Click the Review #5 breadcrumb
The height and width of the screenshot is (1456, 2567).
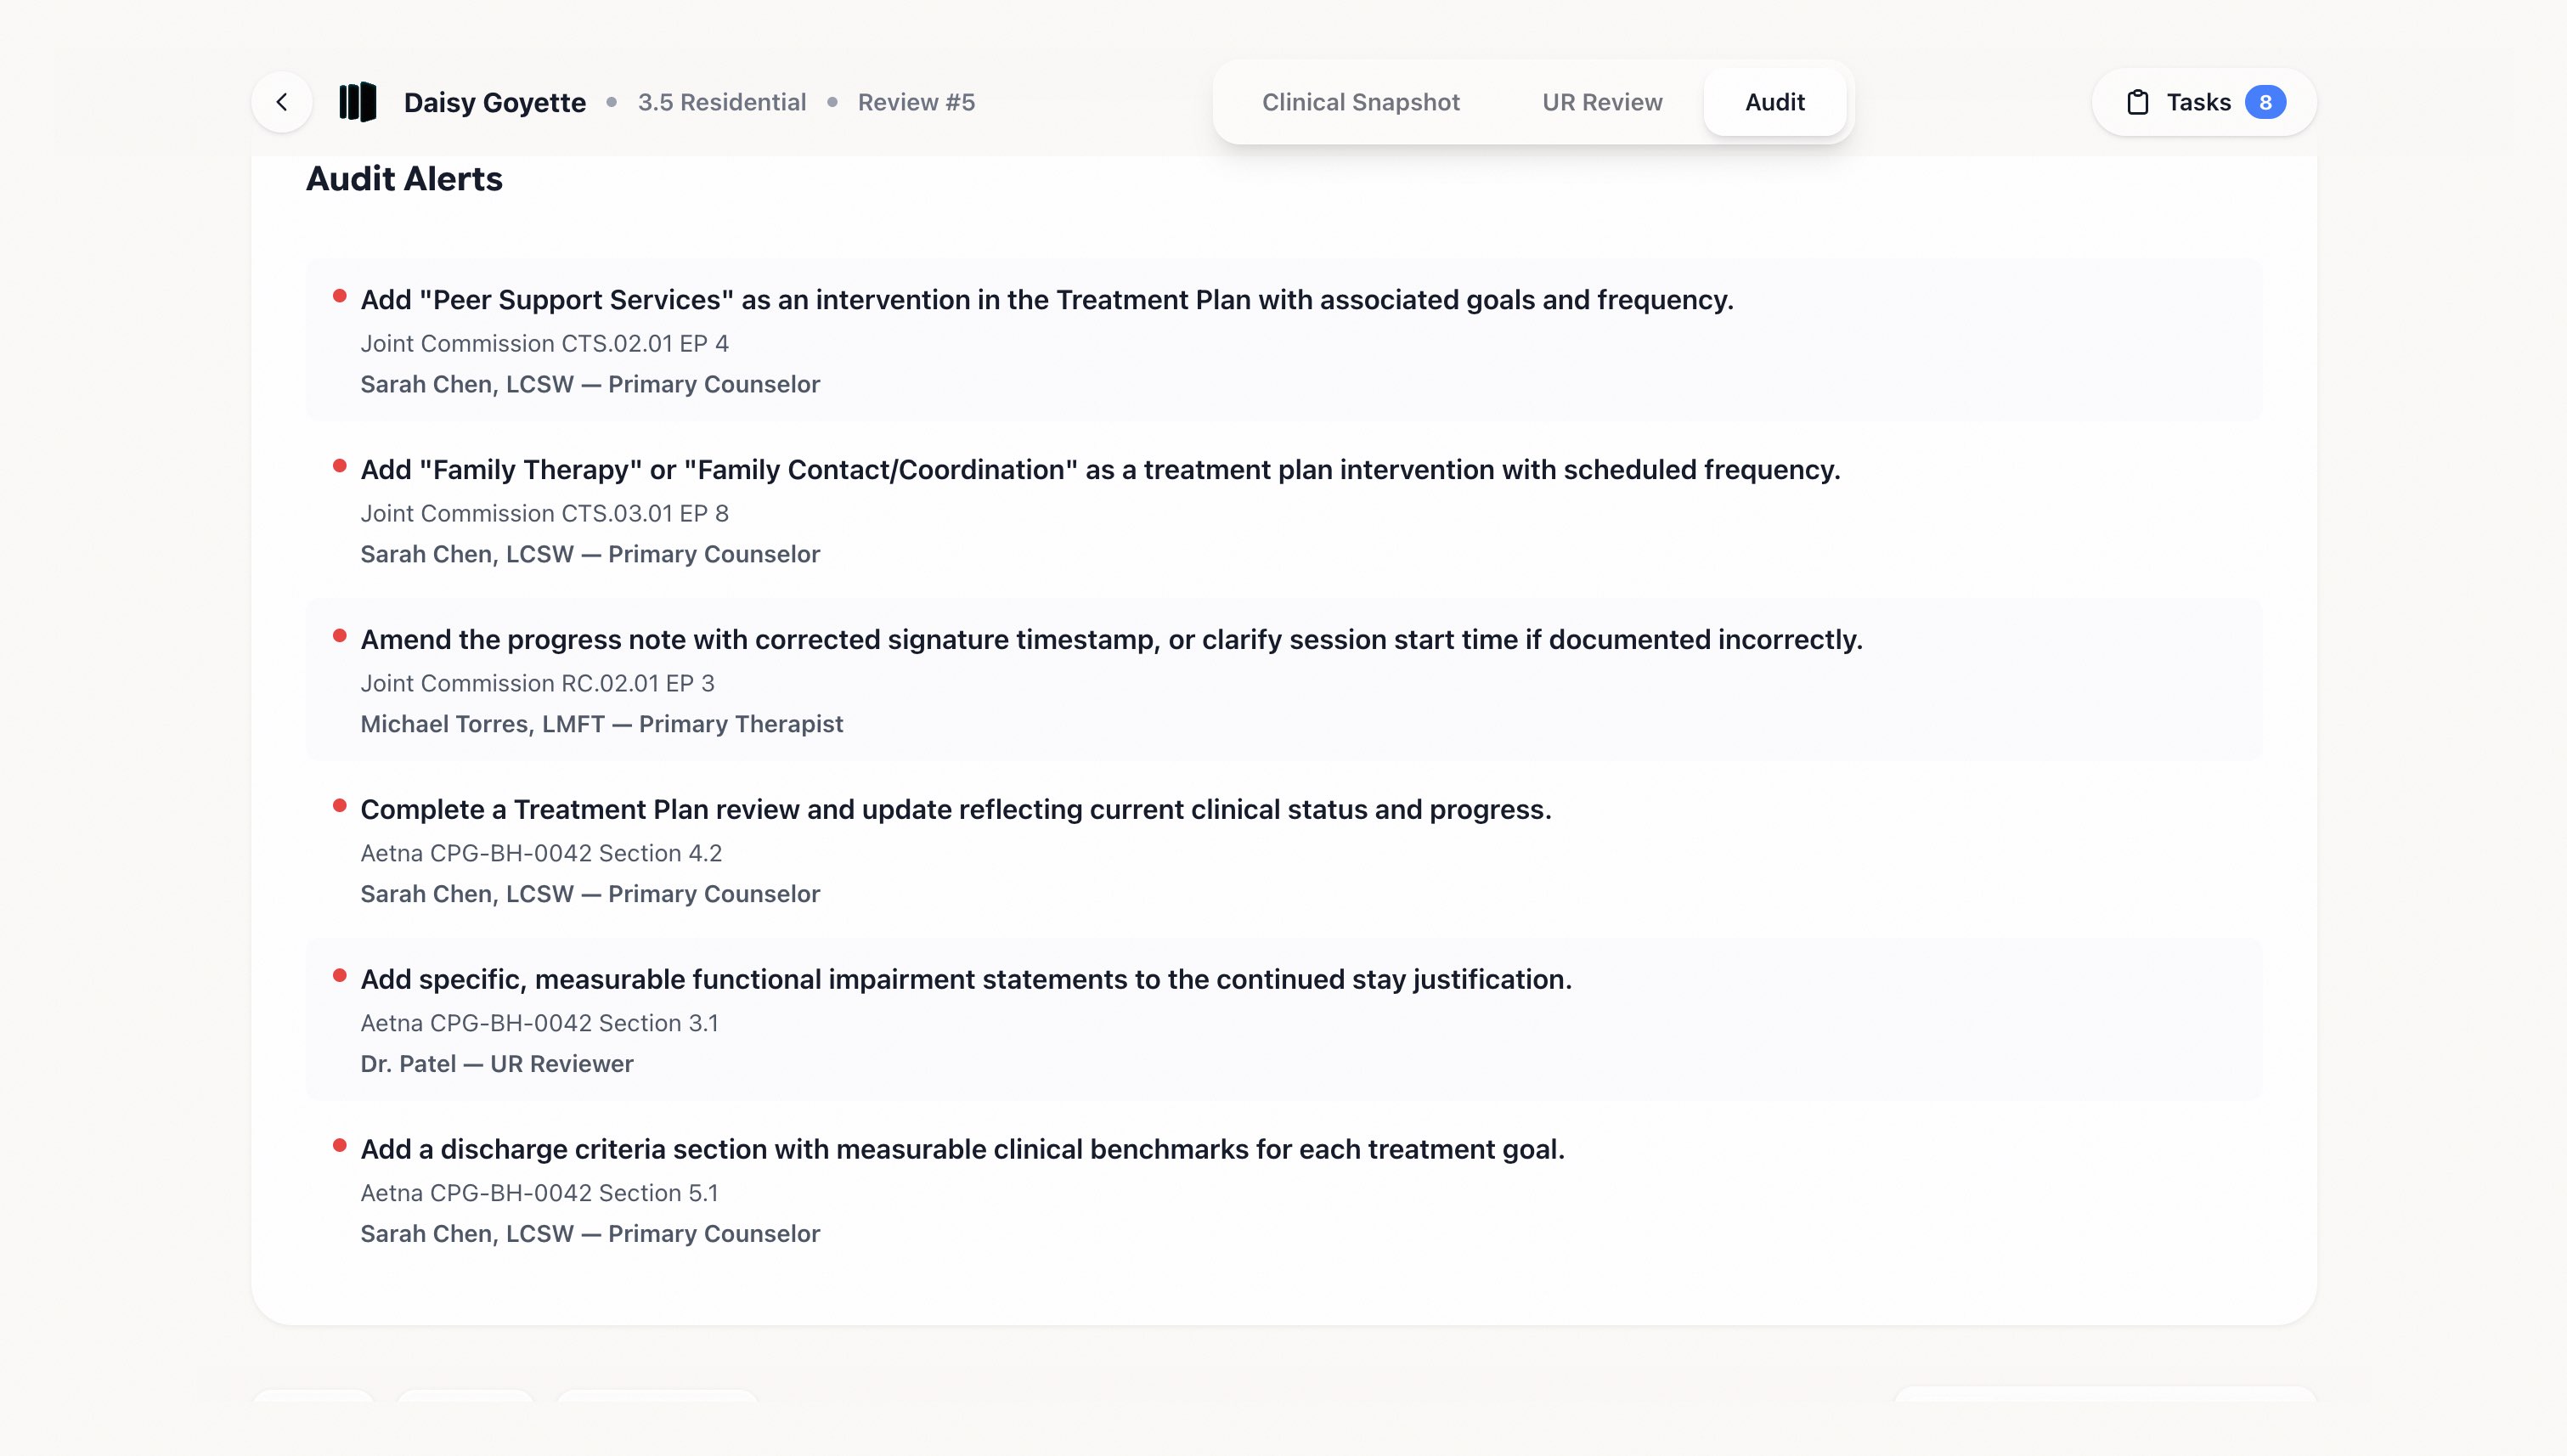pyautogui.click(x=916, y=102)
